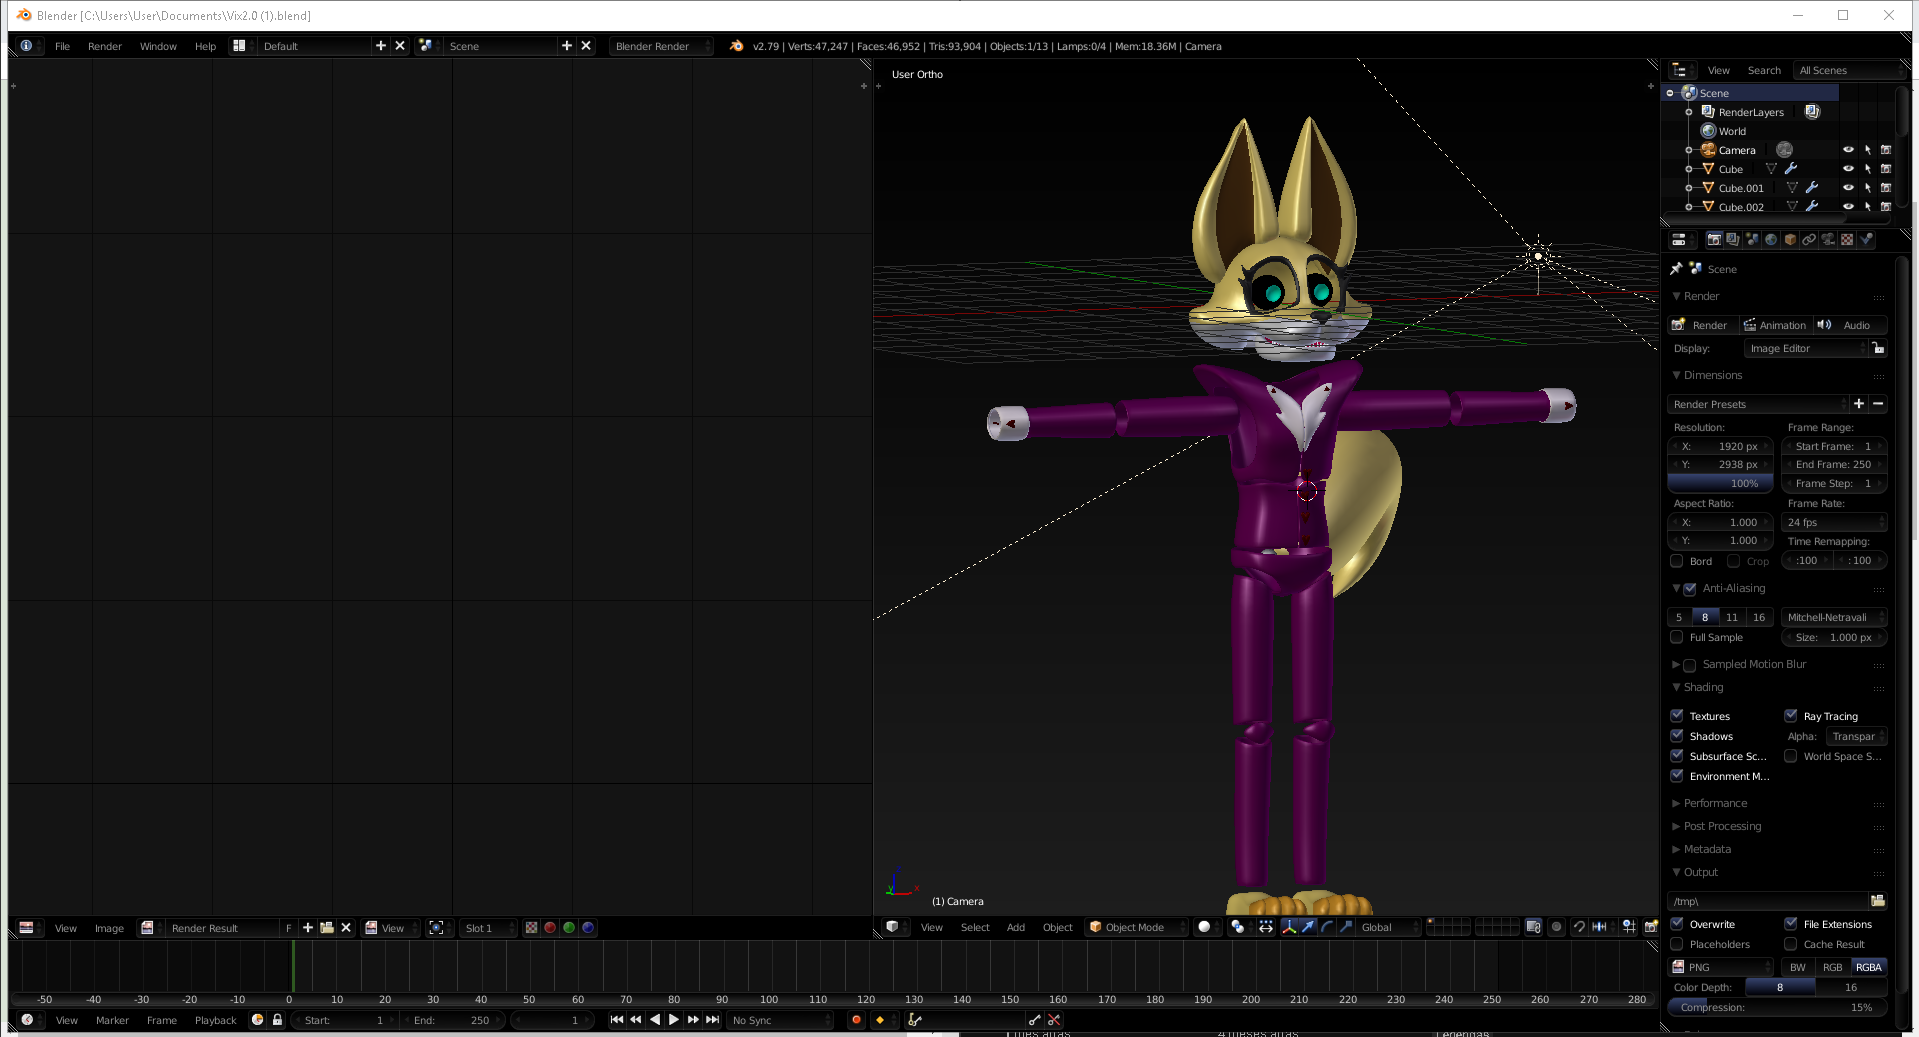This screenshot has width=1919, height=1037.
Task: Open the Blender Render engine dropdown
Action: [x=661, y=46]
